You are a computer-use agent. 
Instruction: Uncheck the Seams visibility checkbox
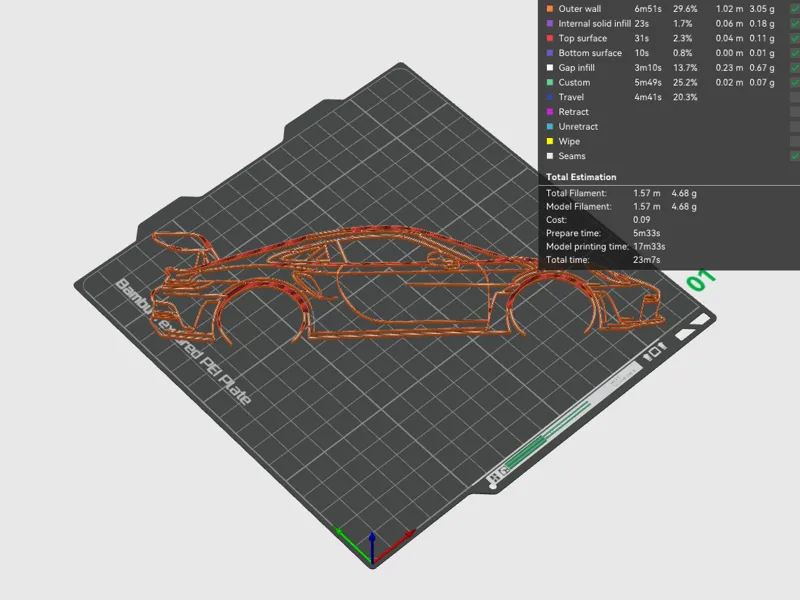point(795,156)
